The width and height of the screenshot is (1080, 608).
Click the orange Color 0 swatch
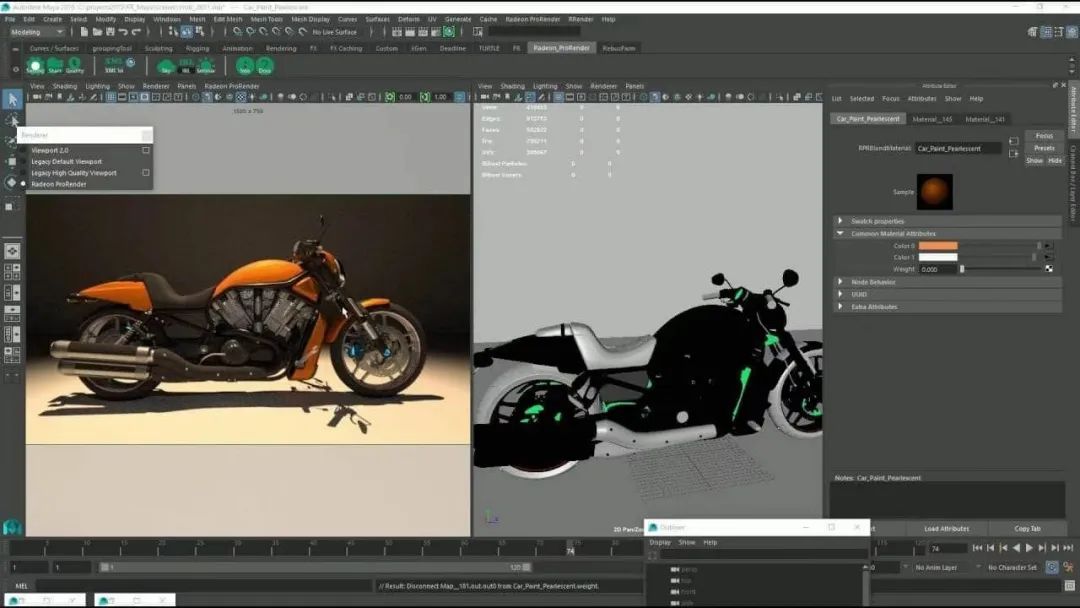[938, 246]
